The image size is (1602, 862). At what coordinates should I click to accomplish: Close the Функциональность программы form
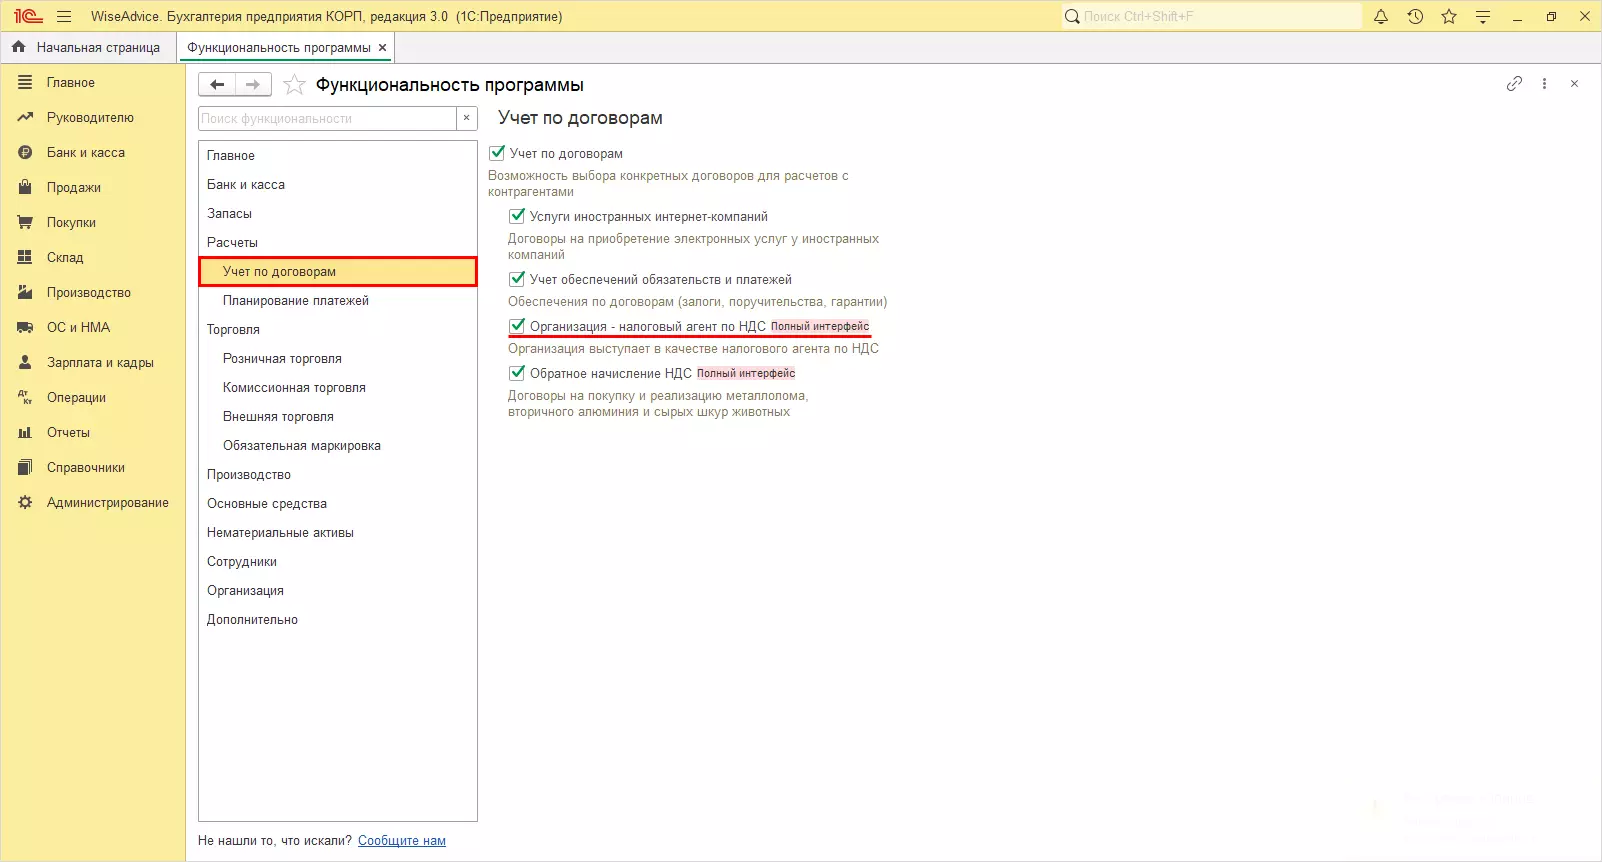click(x=1574, y=84)
